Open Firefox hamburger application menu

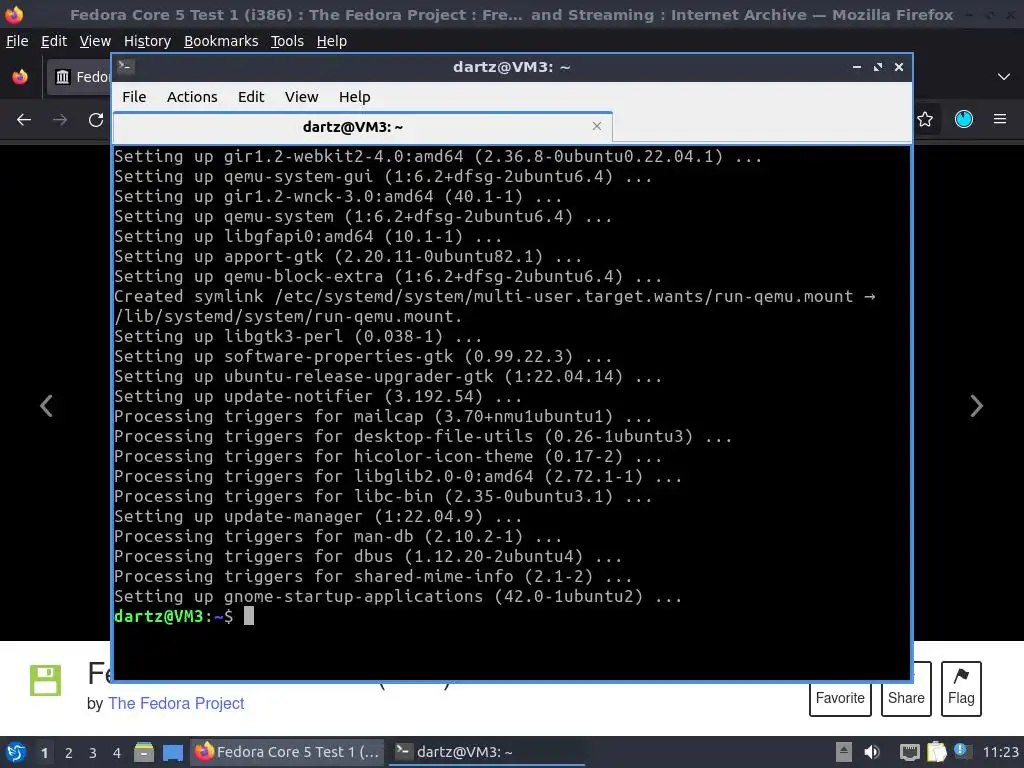pos(1000,119)
